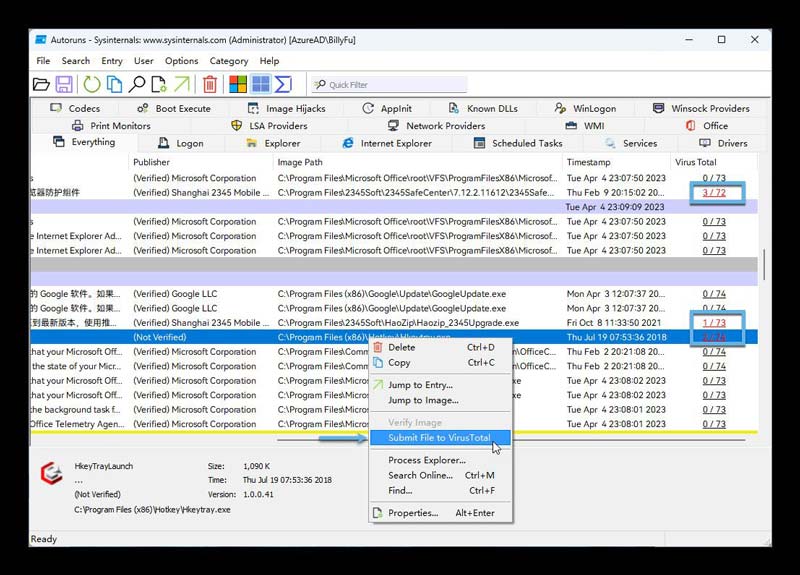Switch to the Codecs tab
Image resolution: width=800 pixels, height=575 pixels.
75,108
